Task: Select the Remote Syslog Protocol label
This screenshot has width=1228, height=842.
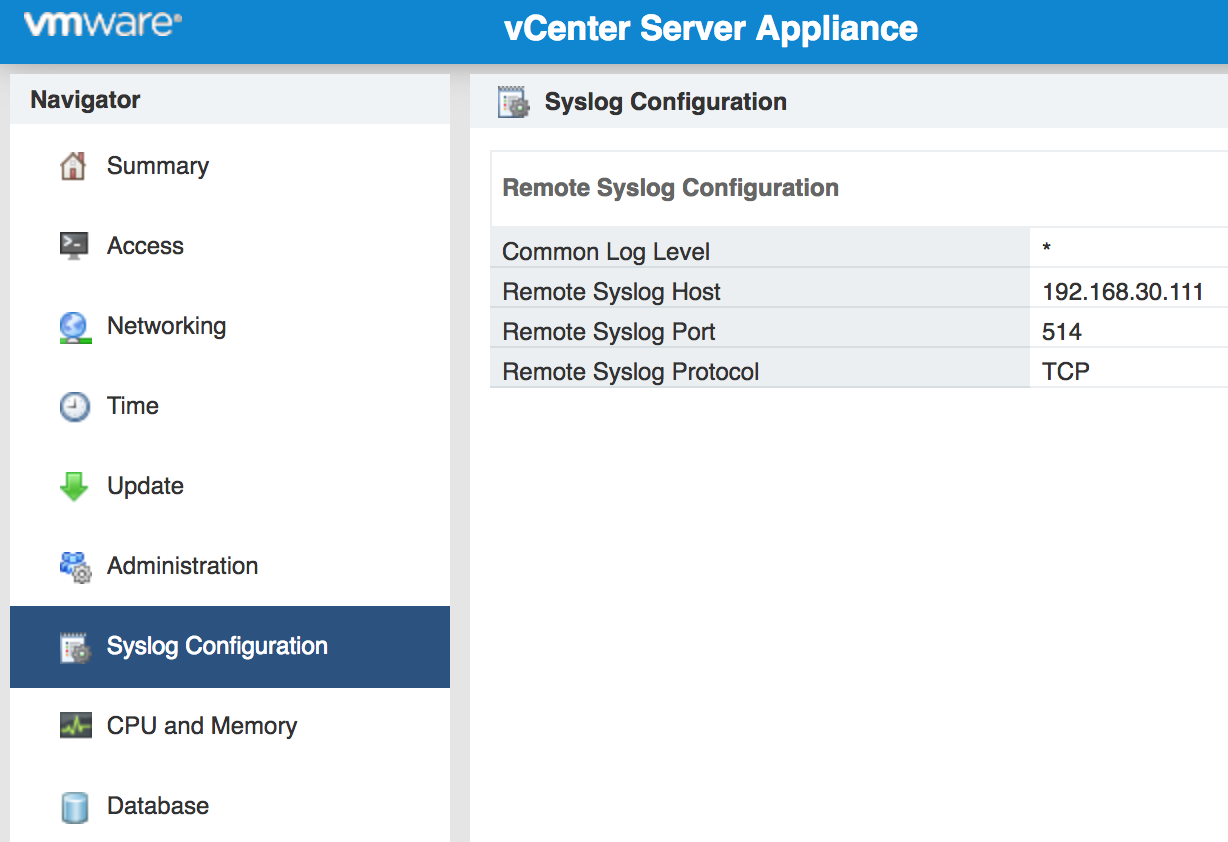Action: point(630,372)
